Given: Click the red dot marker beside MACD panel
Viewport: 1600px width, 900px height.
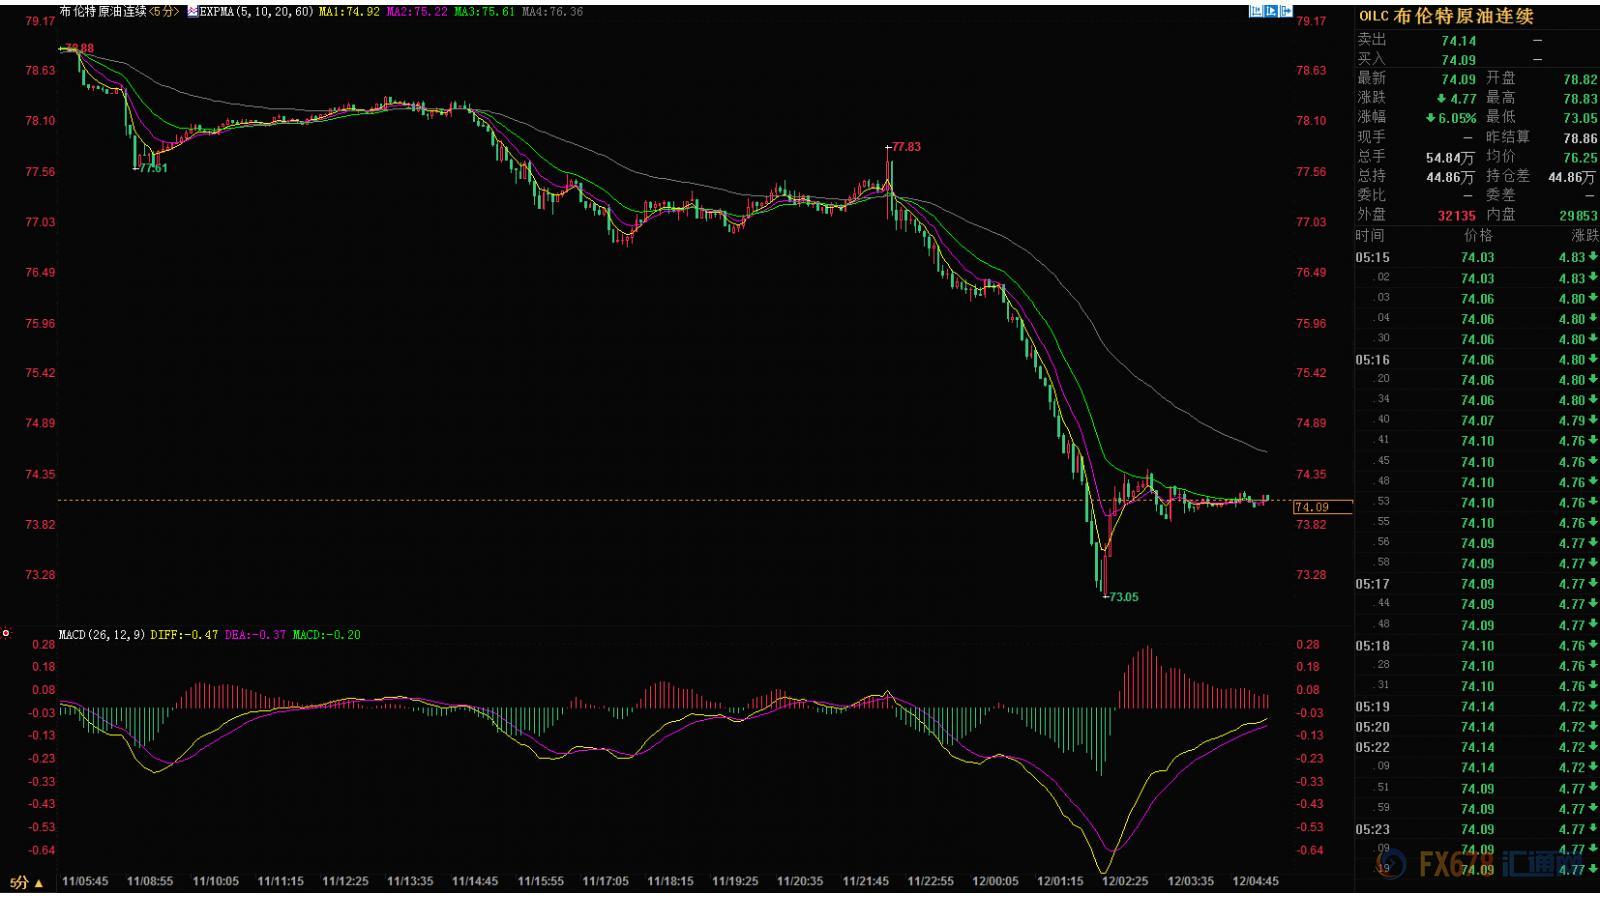Looking at the screenshot, I should [6, 633].
